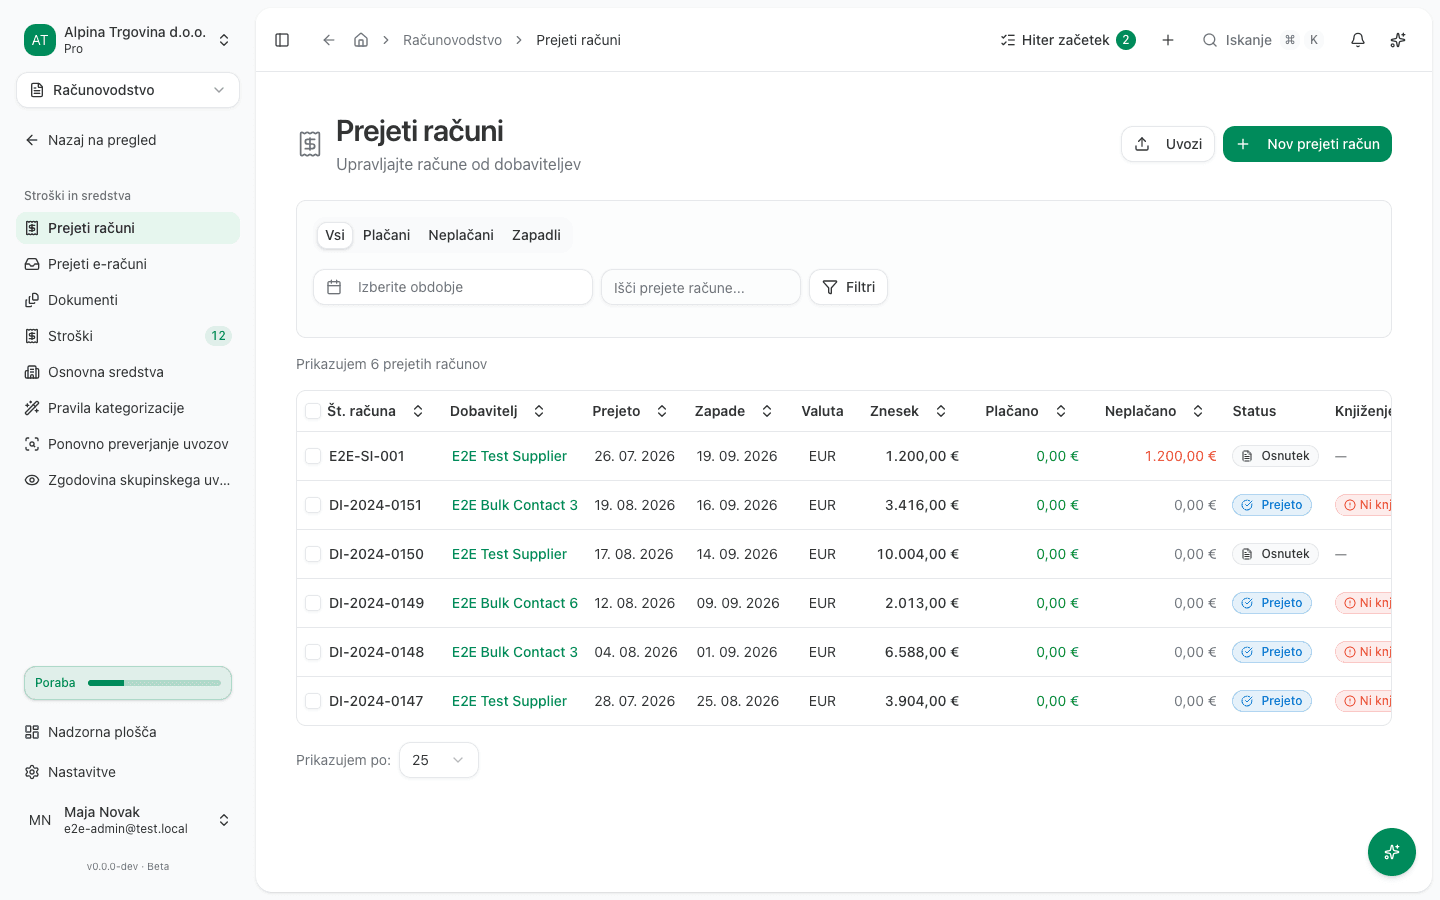Click the Poraba usage bar
Image resolution: width=1440 pixels, height=900 pixels.
(128, 683)
